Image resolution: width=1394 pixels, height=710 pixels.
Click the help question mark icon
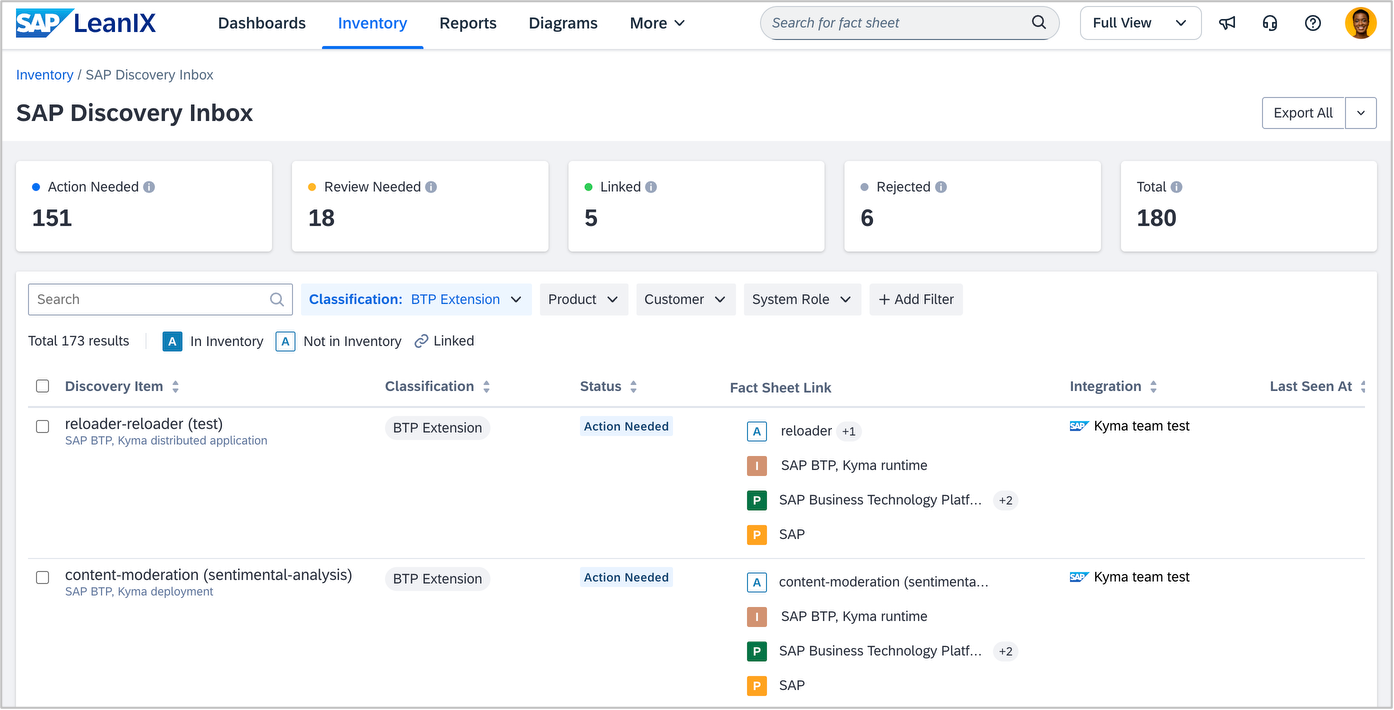coord(1313,23)
